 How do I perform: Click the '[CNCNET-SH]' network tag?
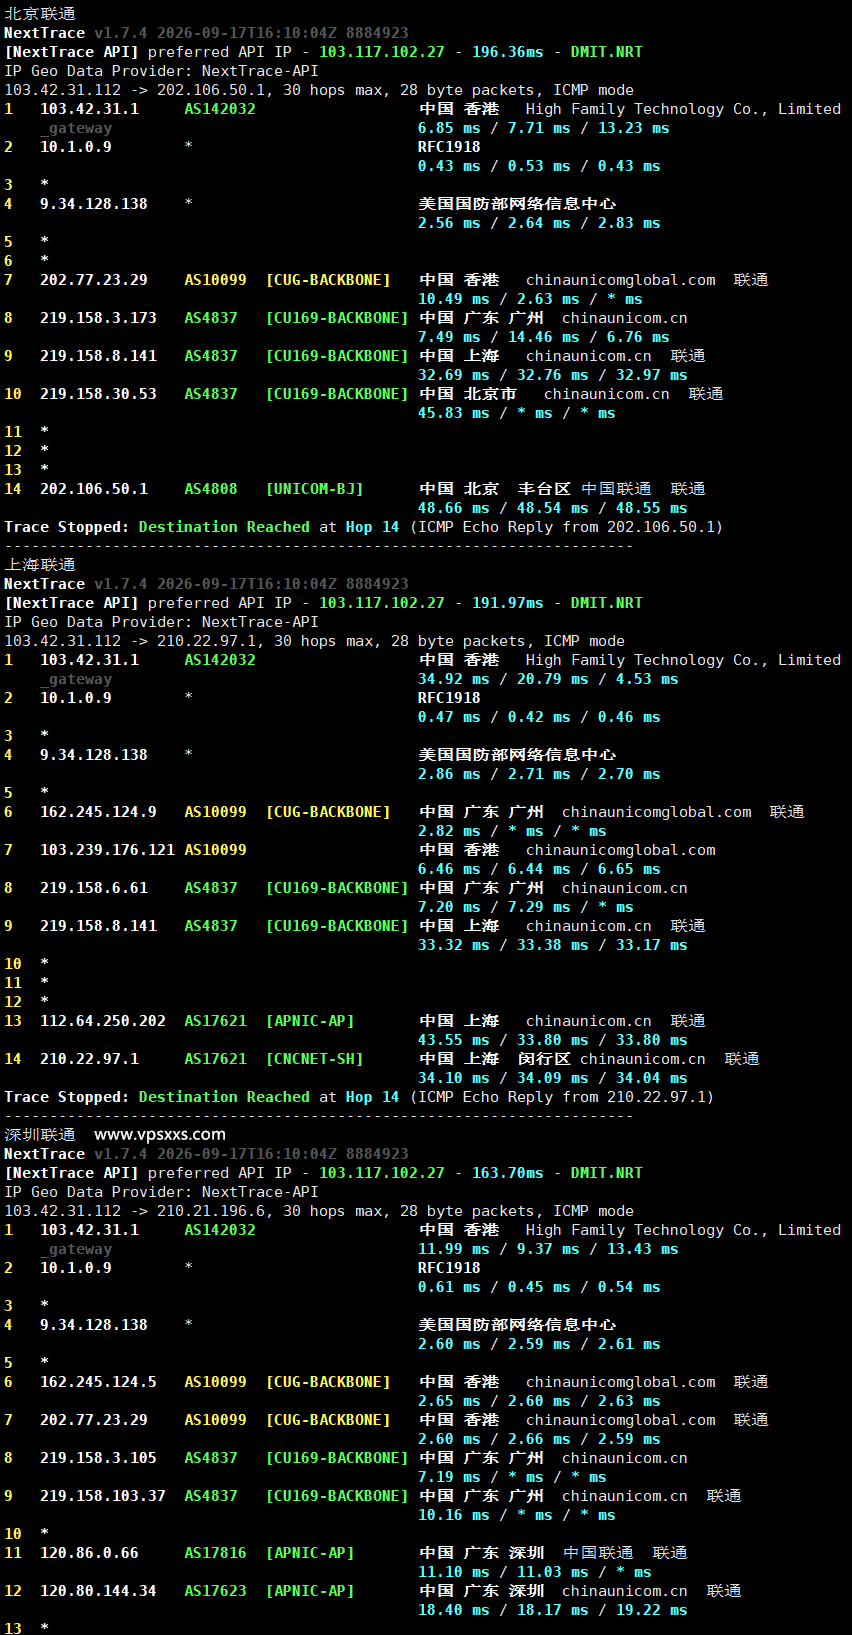point(315,1059)
